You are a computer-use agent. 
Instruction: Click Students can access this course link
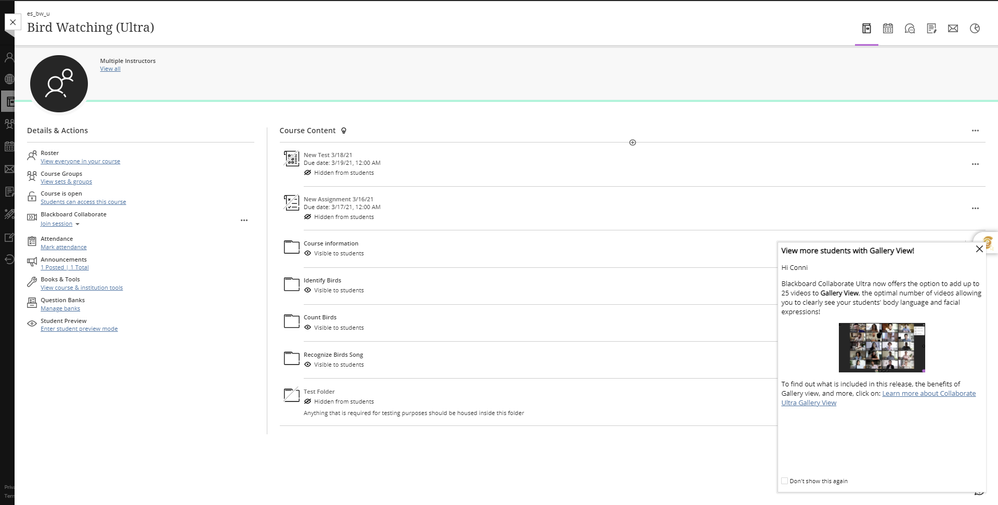(83, 202)
